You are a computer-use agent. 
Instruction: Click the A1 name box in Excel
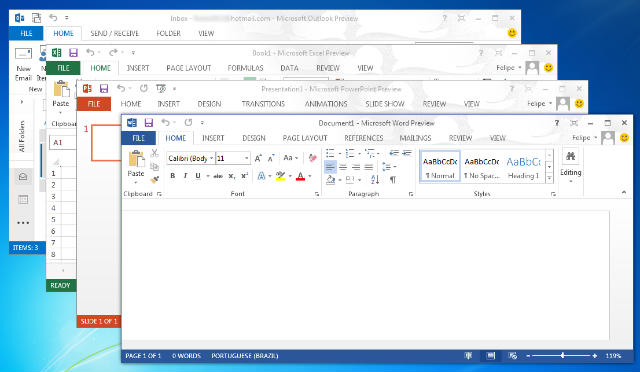pos(62,142)
